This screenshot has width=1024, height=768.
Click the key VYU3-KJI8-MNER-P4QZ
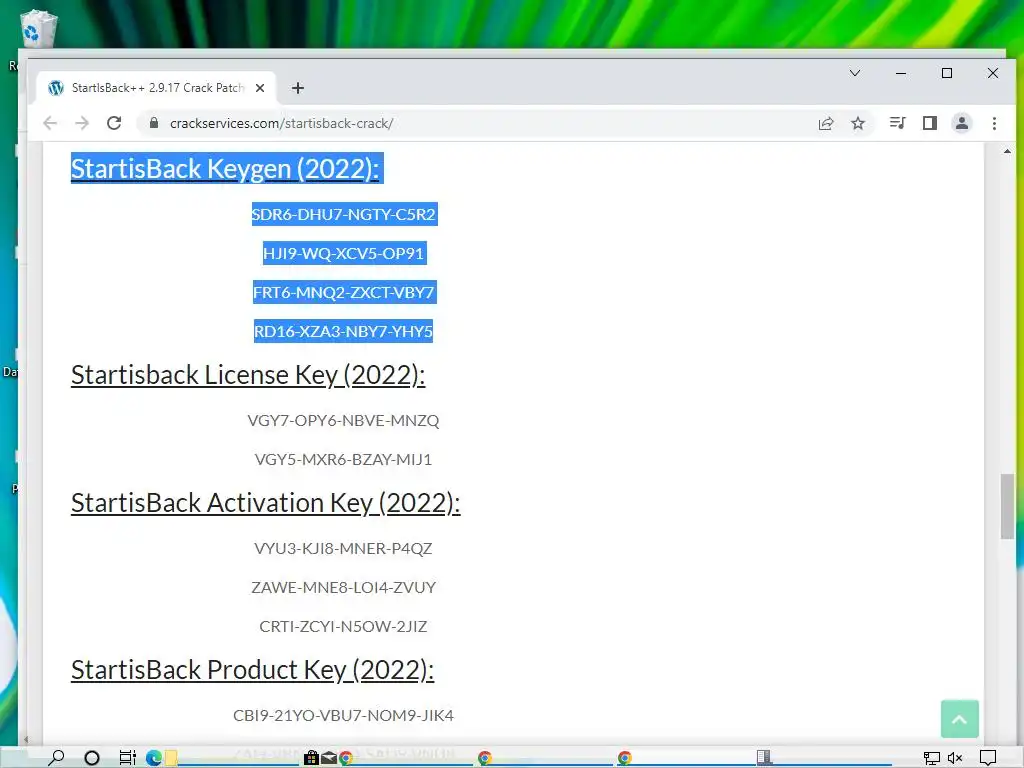click(344, 549)
